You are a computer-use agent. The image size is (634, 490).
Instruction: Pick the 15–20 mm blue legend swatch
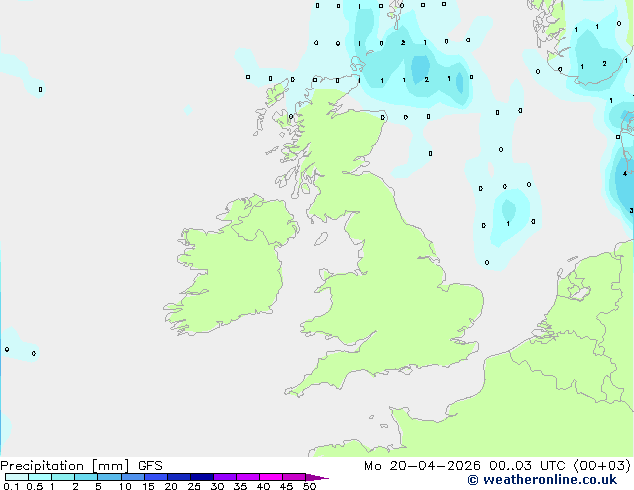point(155,477)
